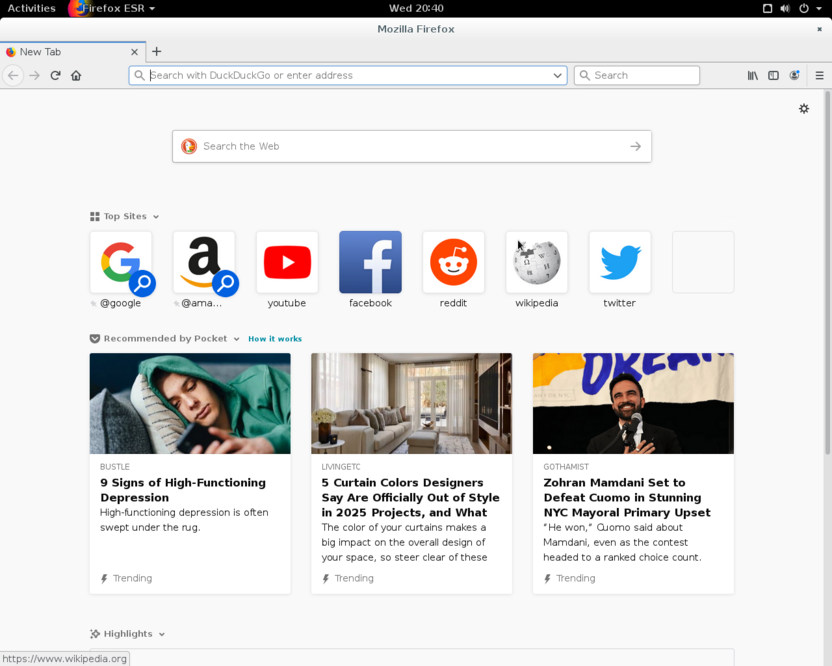832x666 pixels.
Task: Click the BUSTLE source label
Action: tap(115, 467)
